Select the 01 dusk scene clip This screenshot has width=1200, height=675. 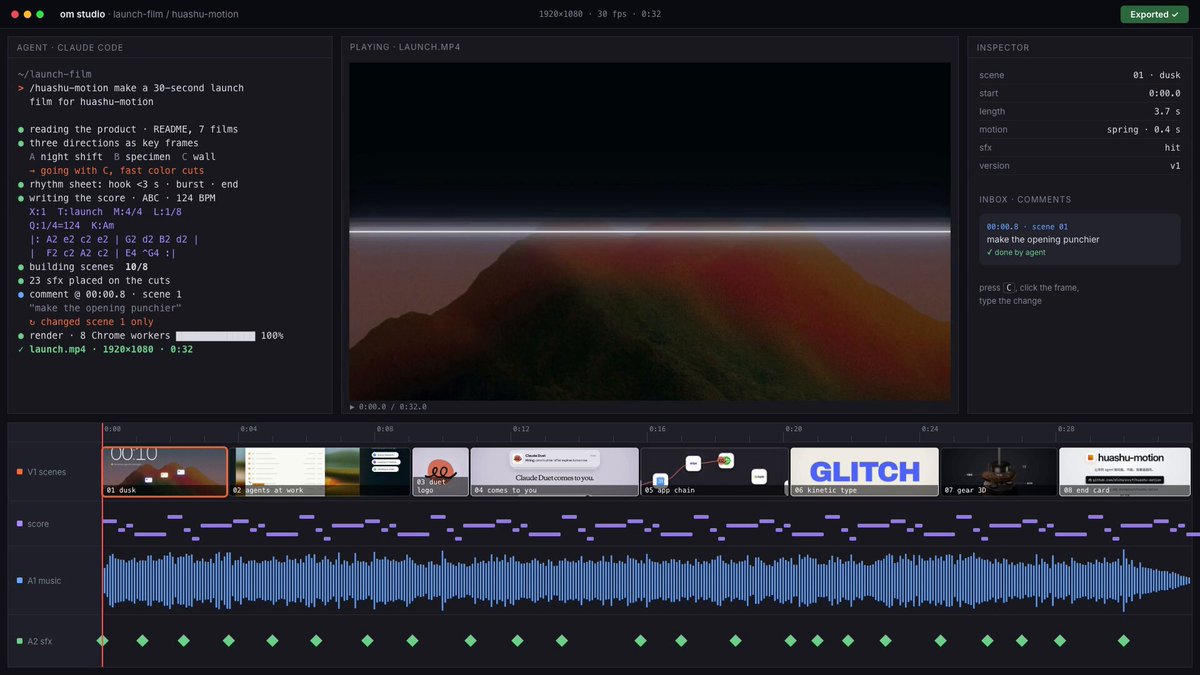[x=165, y=471]
